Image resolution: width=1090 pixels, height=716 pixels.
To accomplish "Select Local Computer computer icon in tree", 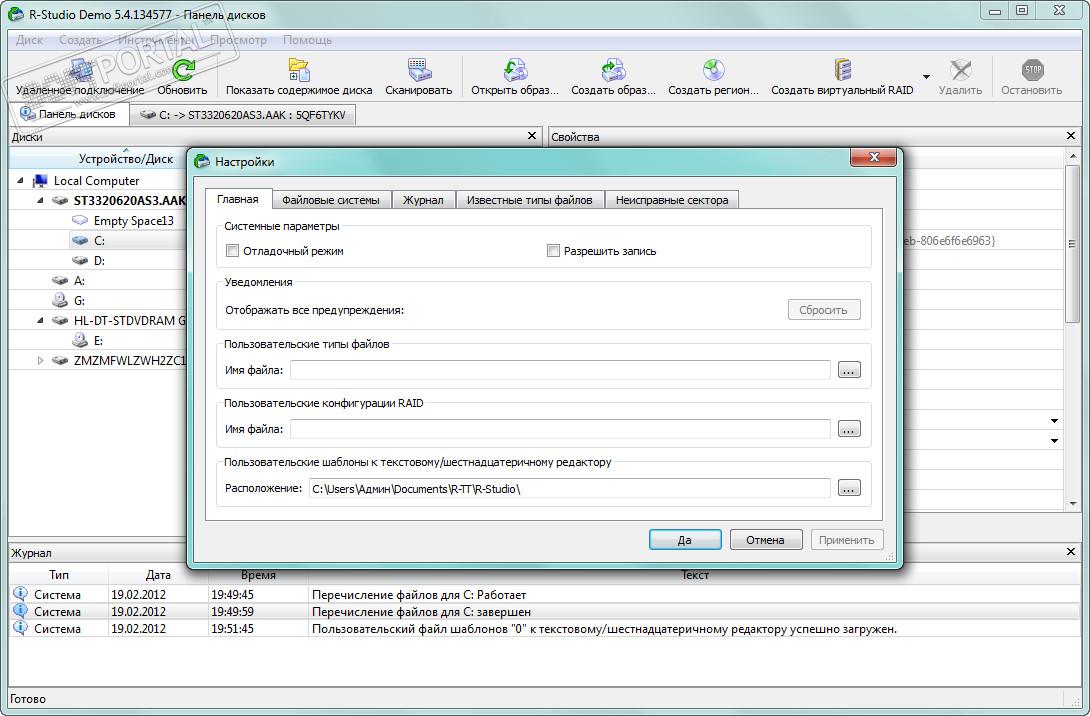I will [40, 181].
